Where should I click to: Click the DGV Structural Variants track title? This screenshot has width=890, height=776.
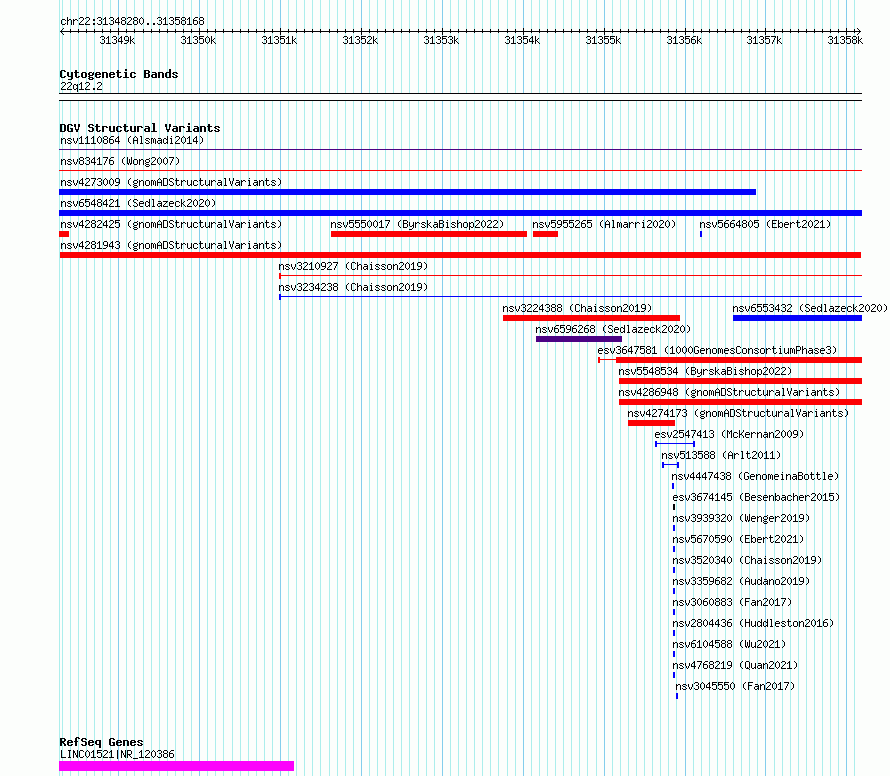(x=140, y=128)
